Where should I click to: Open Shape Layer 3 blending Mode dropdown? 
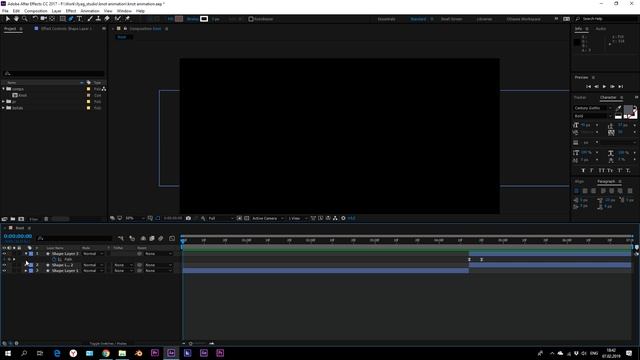coord(93,253)
